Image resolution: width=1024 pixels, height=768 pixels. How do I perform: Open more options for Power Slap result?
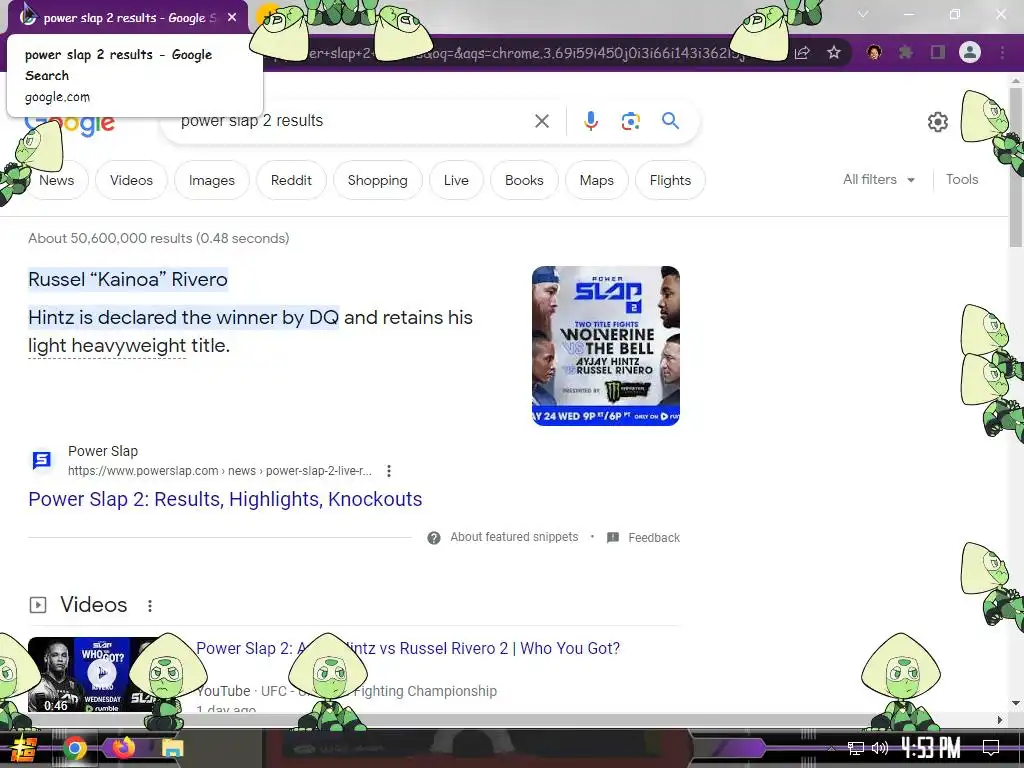[x=389, y=471]
